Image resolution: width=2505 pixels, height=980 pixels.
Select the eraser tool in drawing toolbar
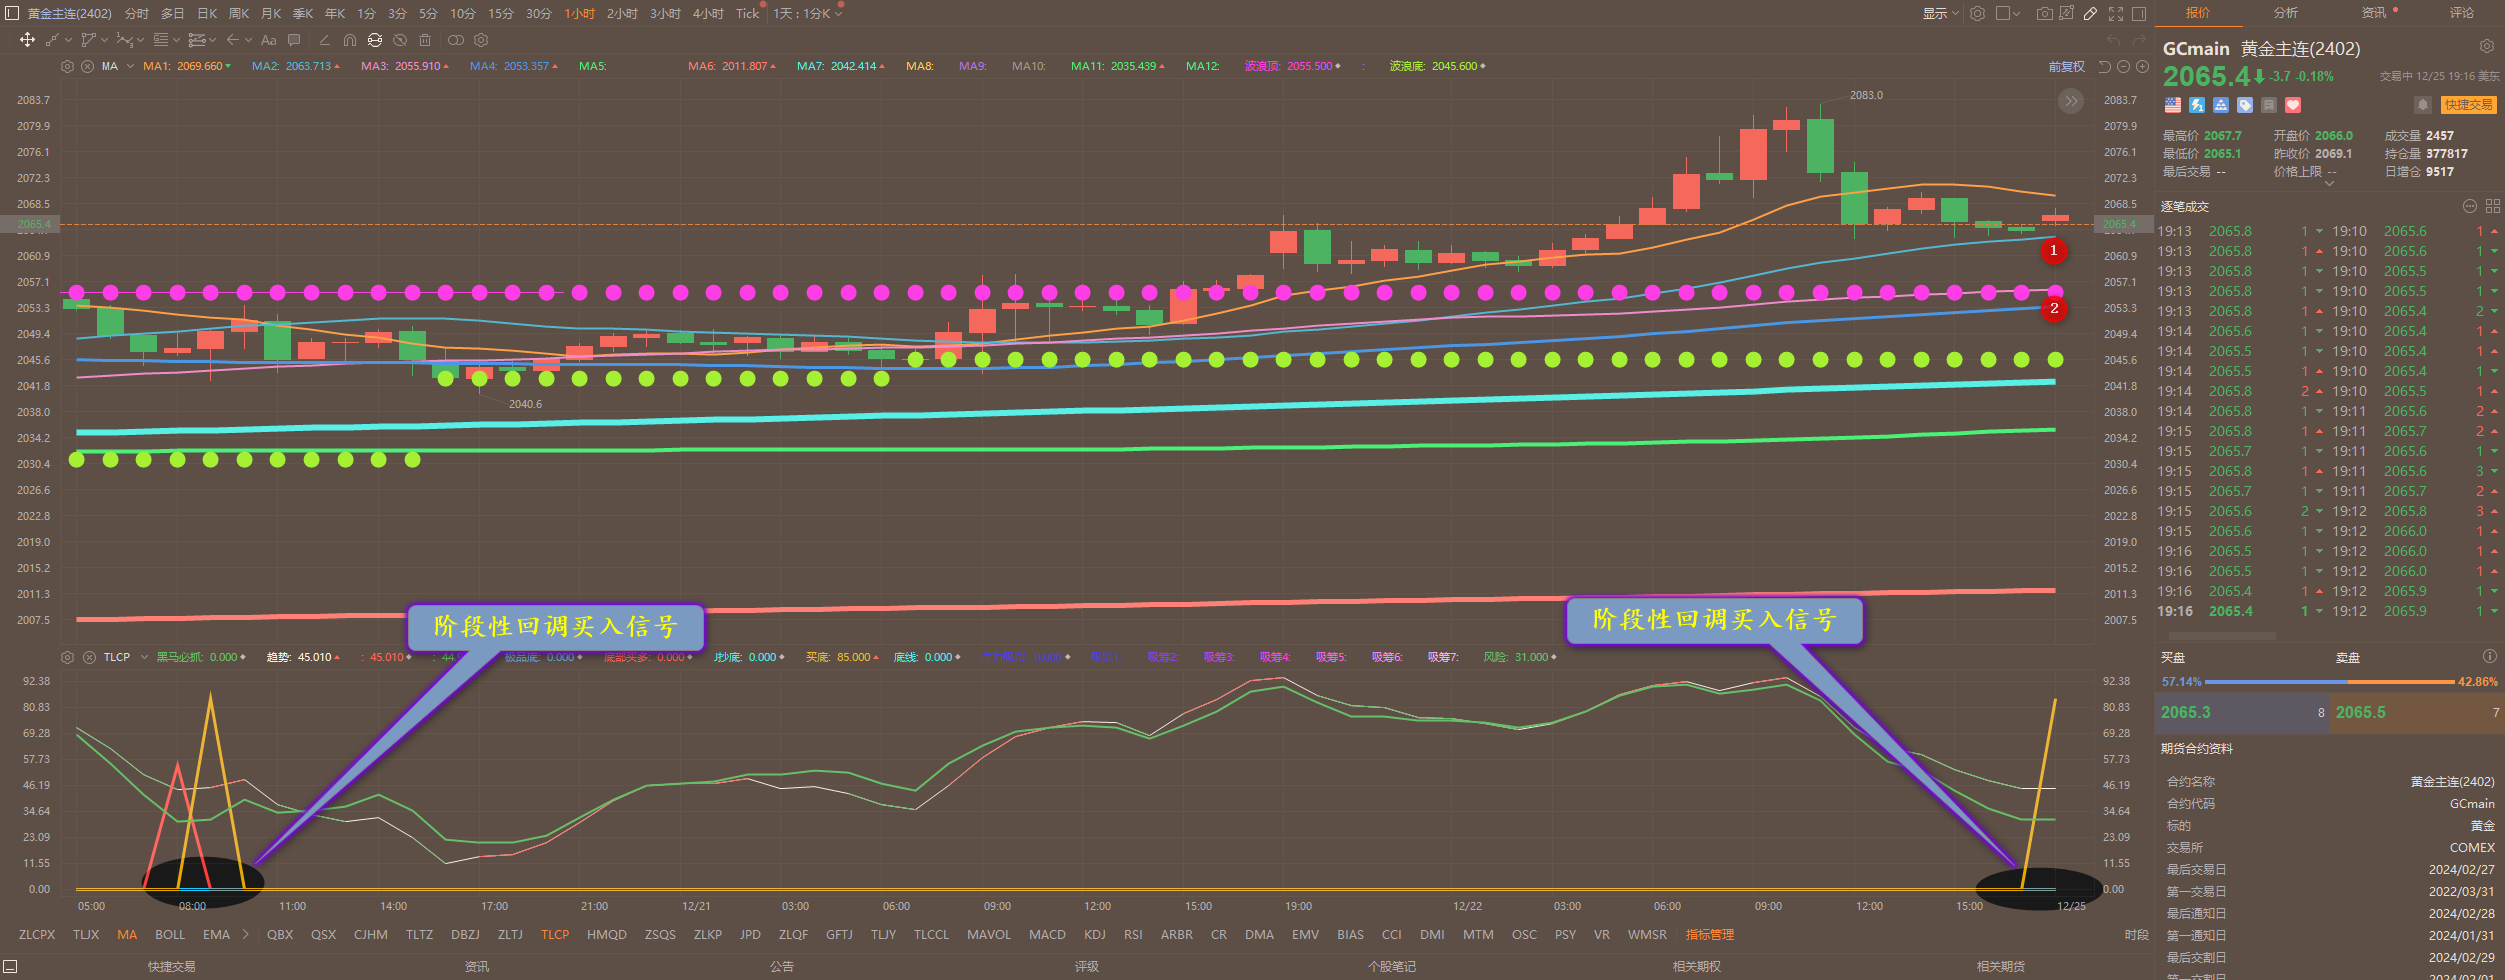324,40
